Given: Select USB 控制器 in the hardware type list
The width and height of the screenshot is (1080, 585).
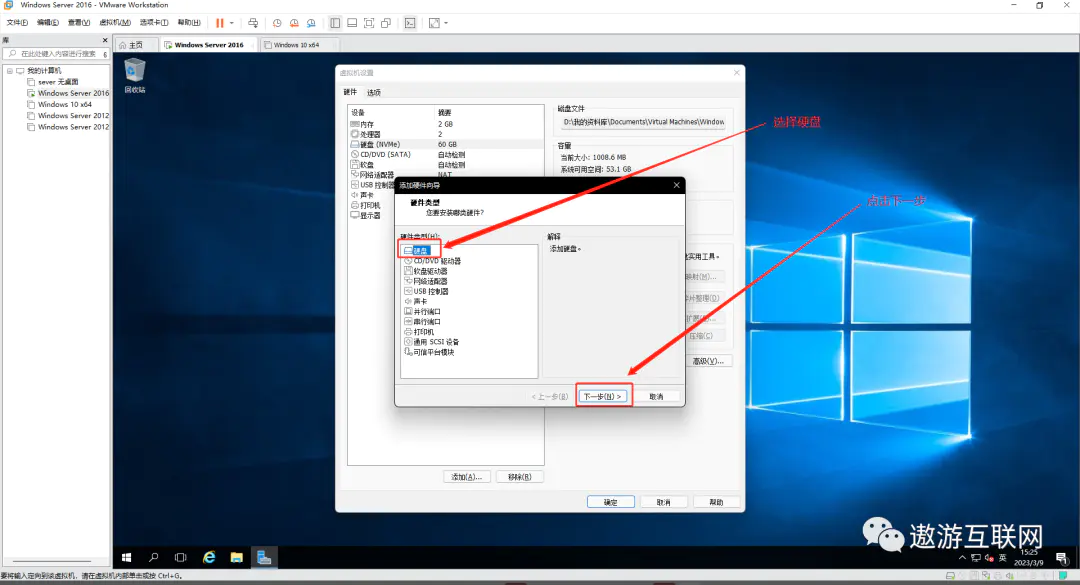Looking at the screenshot, I should [430, 291].
